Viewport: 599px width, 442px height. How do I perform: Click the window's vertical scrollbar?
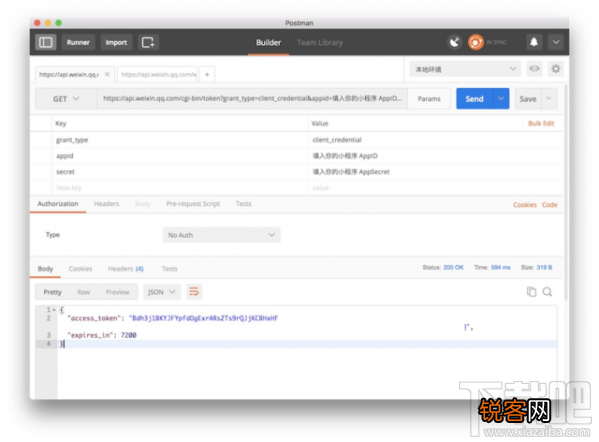click(x=566, y=191)
